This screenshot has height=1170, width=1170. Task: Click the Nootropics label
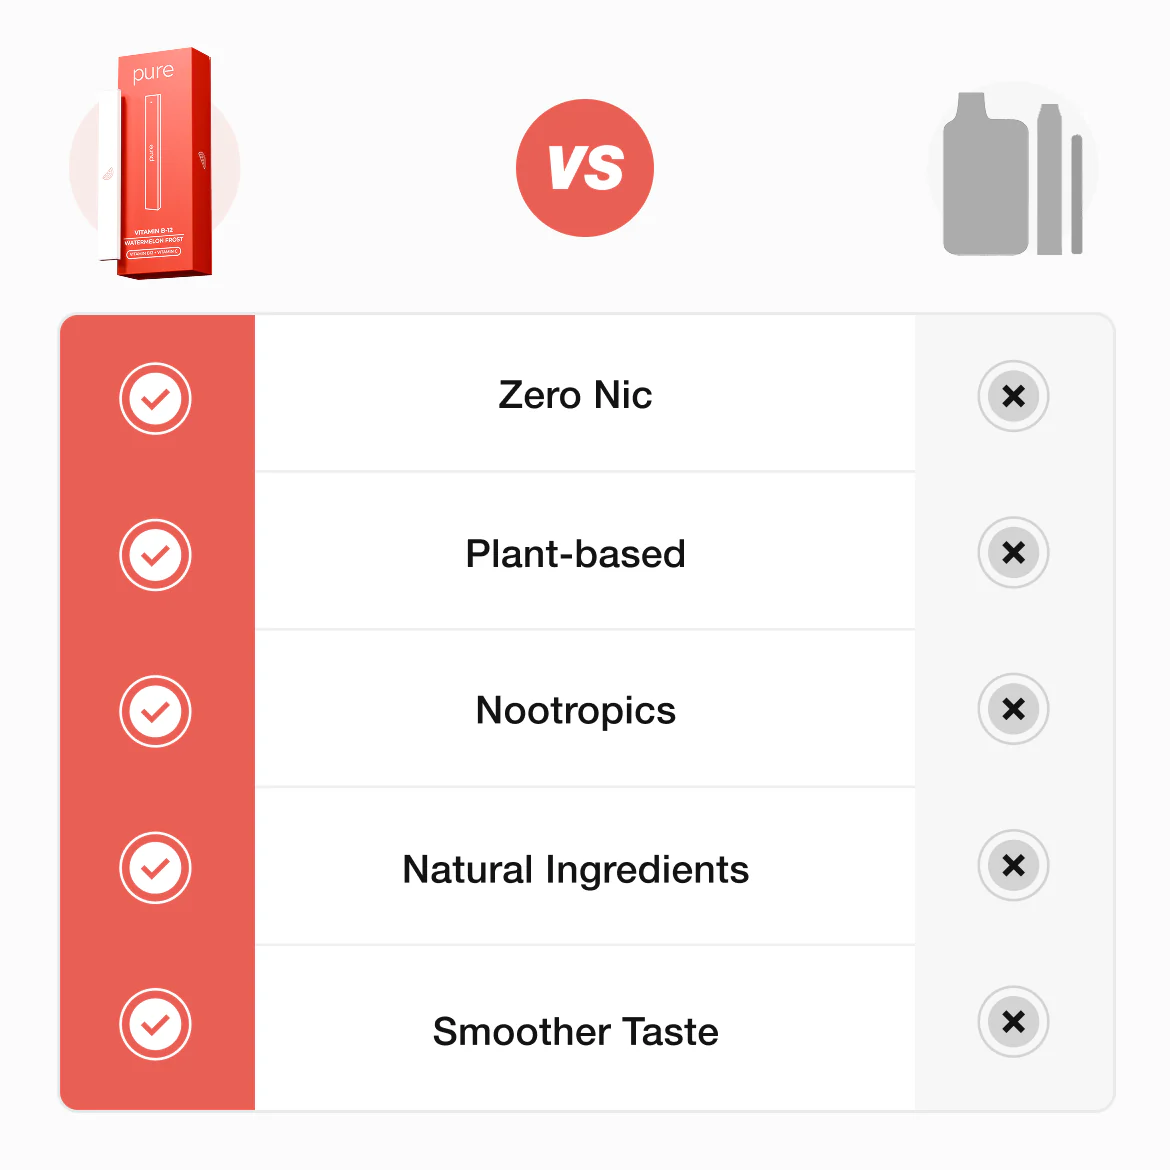[575, 711]
